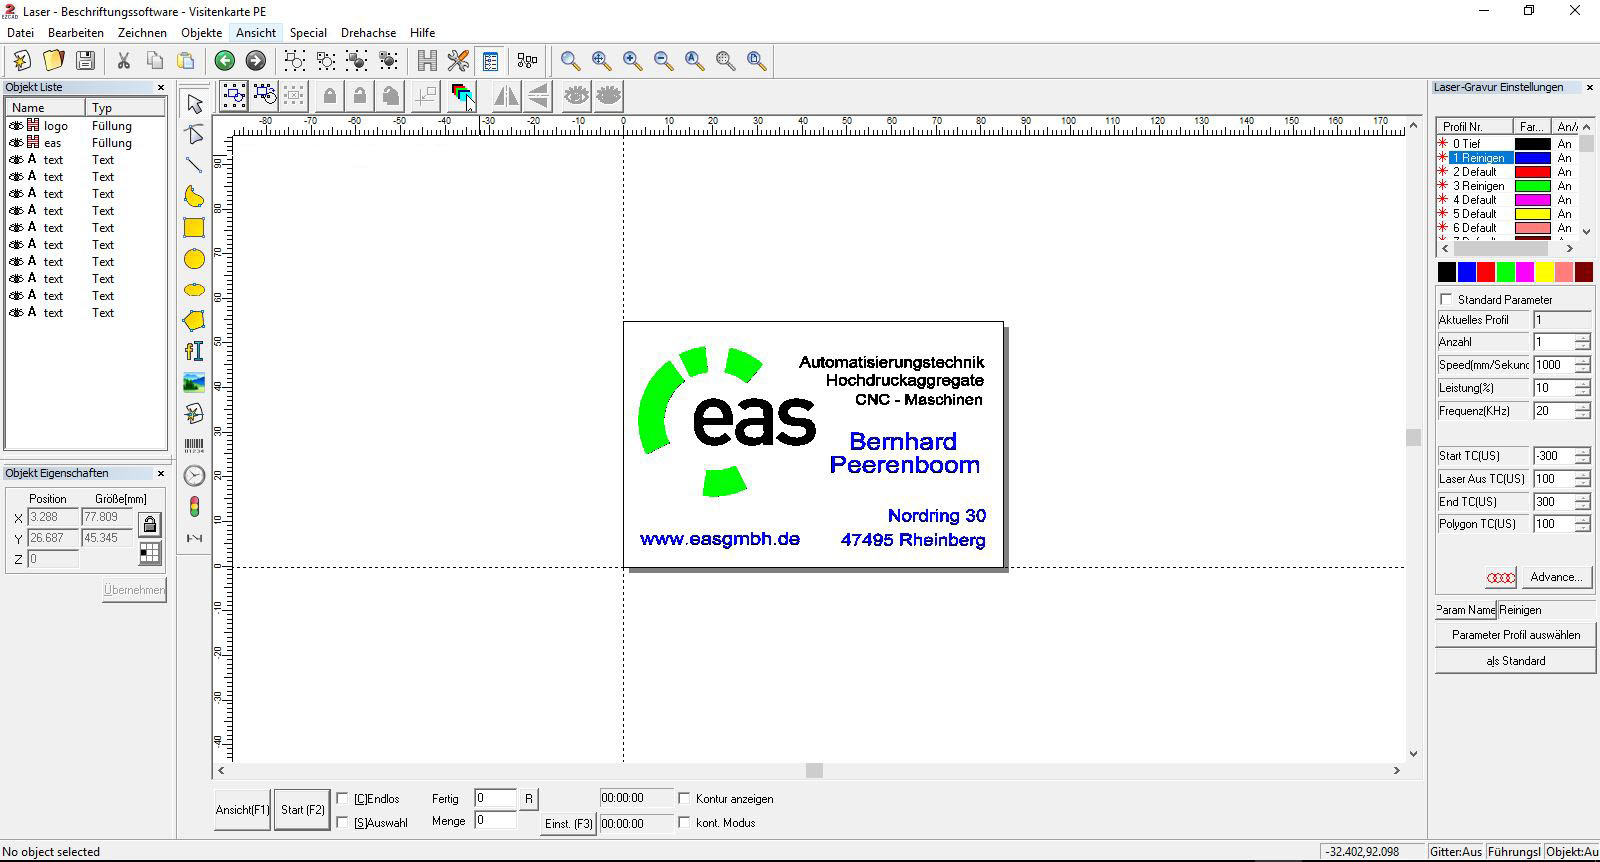The height and width of the screenshot is (862, 1600).
Task: Click the save diskette icon
Action: tap(85, 61)
